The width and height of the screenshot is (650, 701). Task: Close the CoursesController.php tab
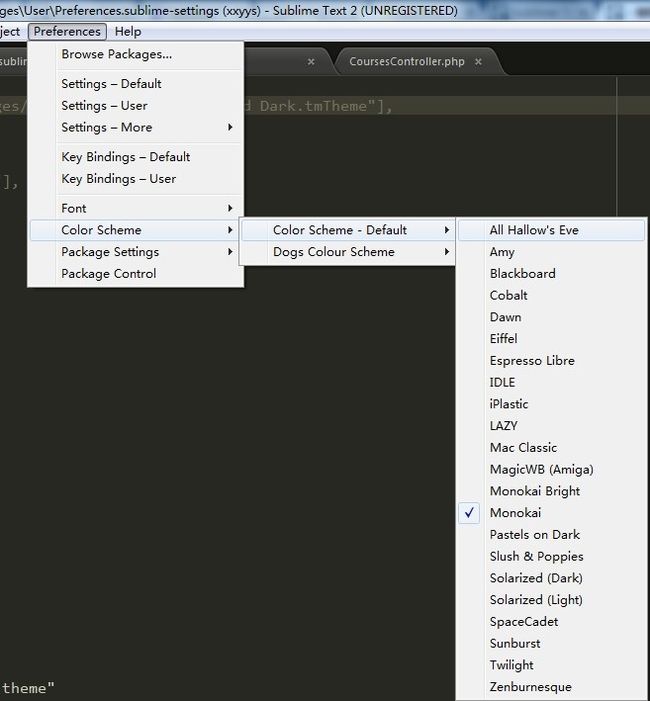tap(478, 62)
